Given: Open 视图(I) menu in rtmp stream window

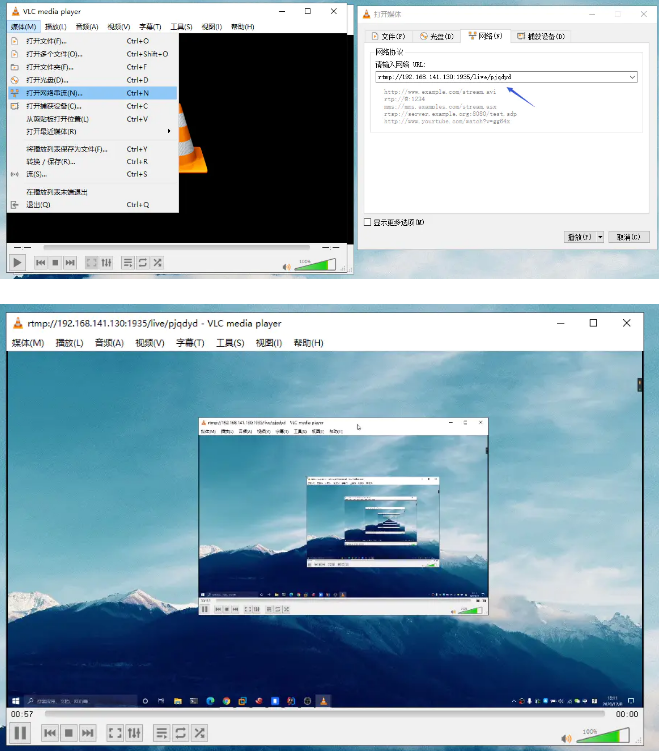Looking at the screenshot, I should pos(269,343).
